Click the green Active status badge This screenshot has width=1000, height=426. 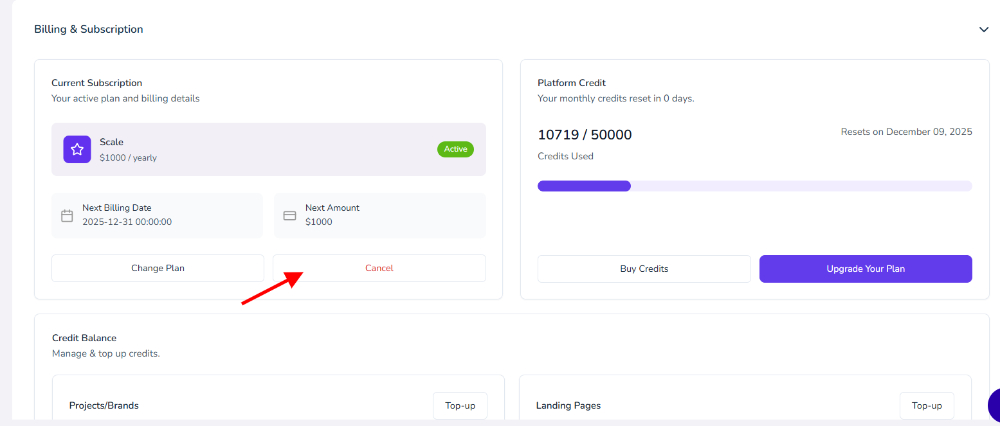(x=455, y=149)
